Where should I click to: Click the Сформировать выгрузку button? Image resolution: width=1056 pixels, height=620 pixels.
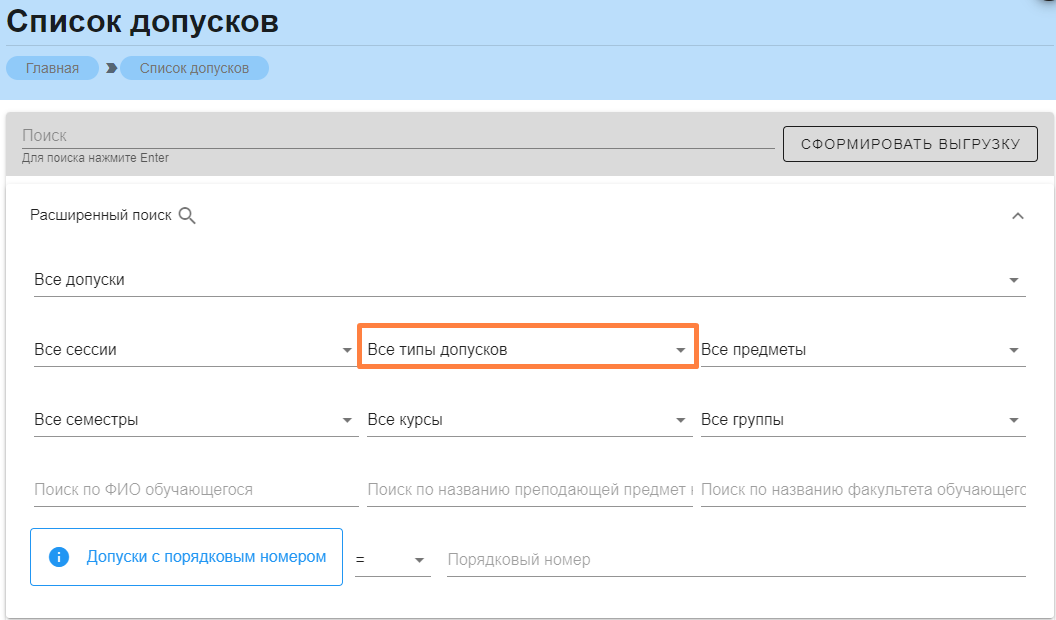click(910, 144)
